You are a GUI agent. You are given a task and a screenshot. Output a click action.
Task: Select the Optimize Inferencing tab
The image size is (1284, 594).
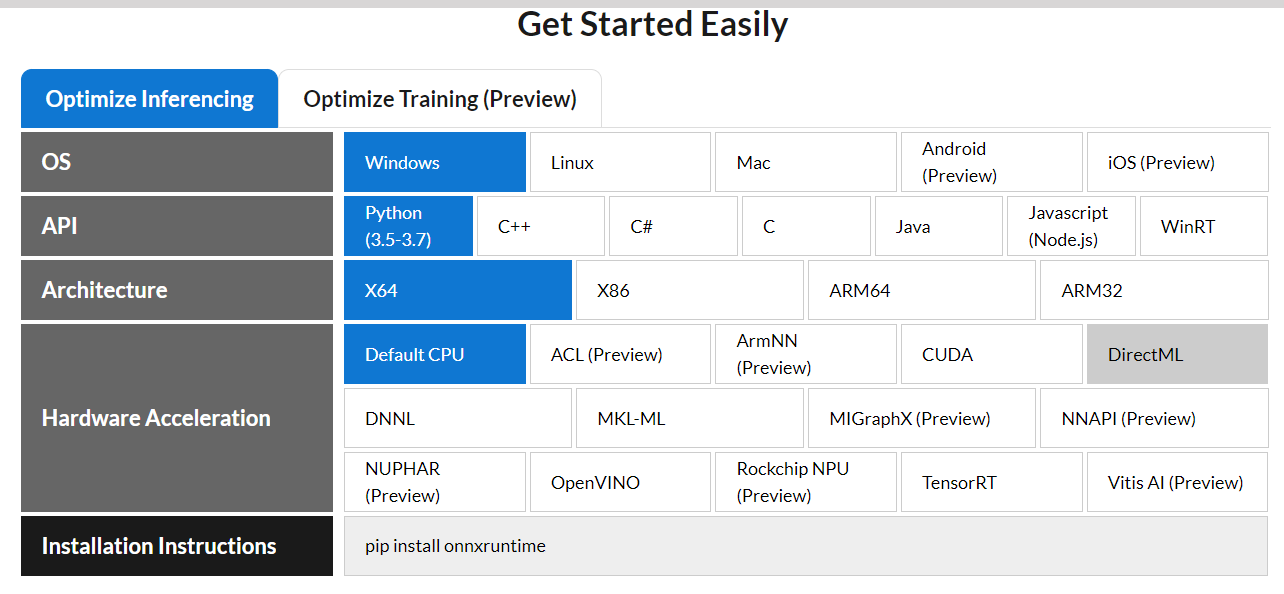[x=149, y=98]
